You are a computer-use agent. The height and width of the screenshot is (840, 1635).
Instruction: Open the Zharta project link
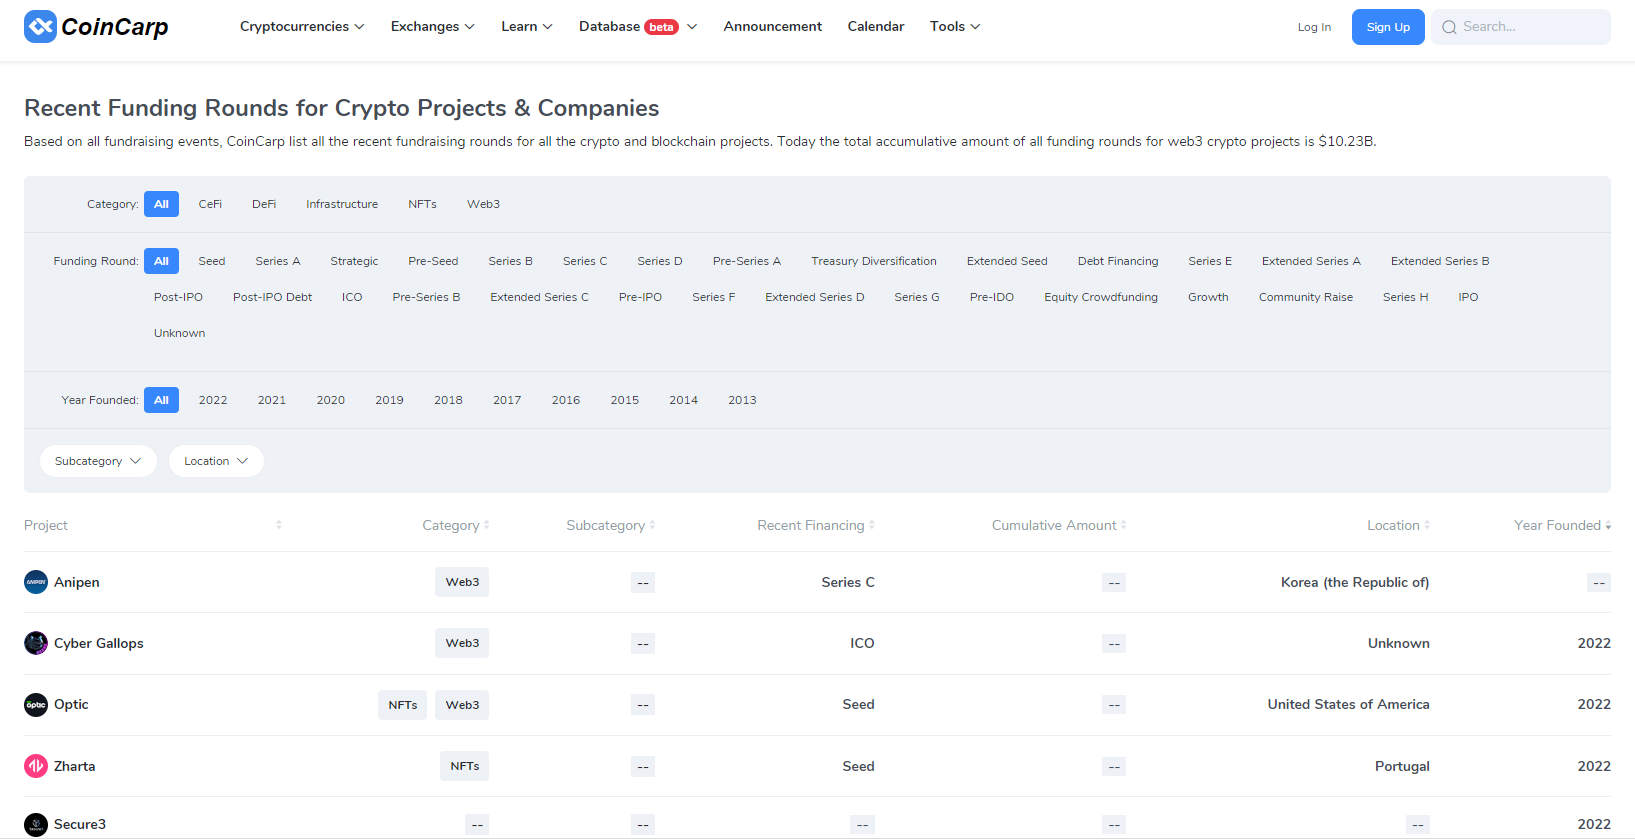click(x=75, y=766)
